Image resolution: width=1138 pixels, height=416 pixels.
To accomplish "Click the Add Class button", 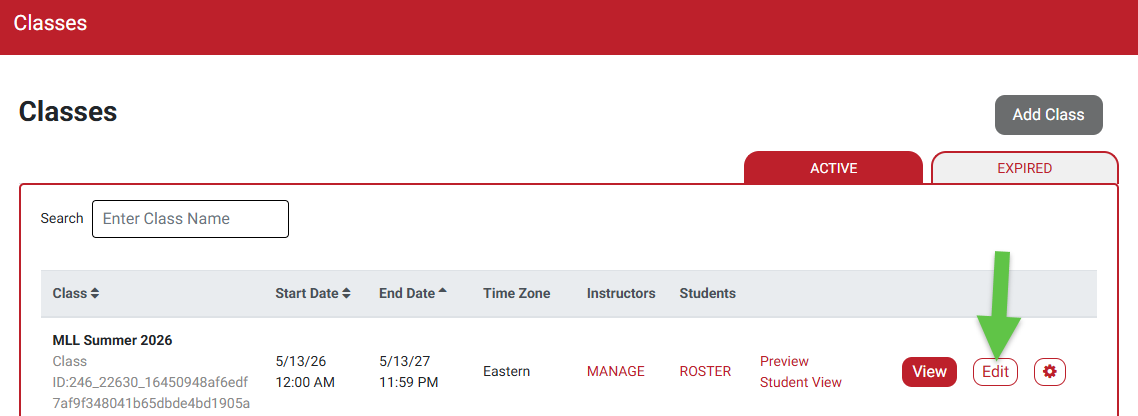I will tap(1048, 115).
